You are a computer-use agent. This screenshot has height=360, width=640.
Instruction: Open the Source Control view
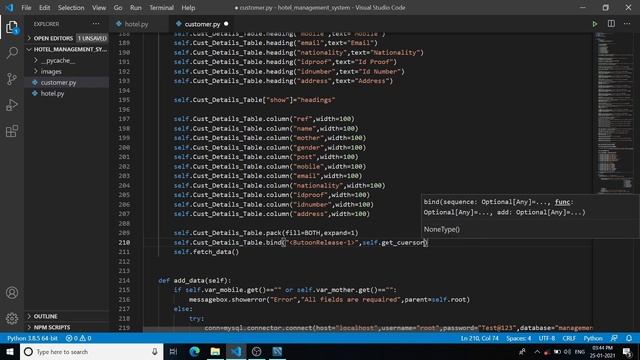12,79
